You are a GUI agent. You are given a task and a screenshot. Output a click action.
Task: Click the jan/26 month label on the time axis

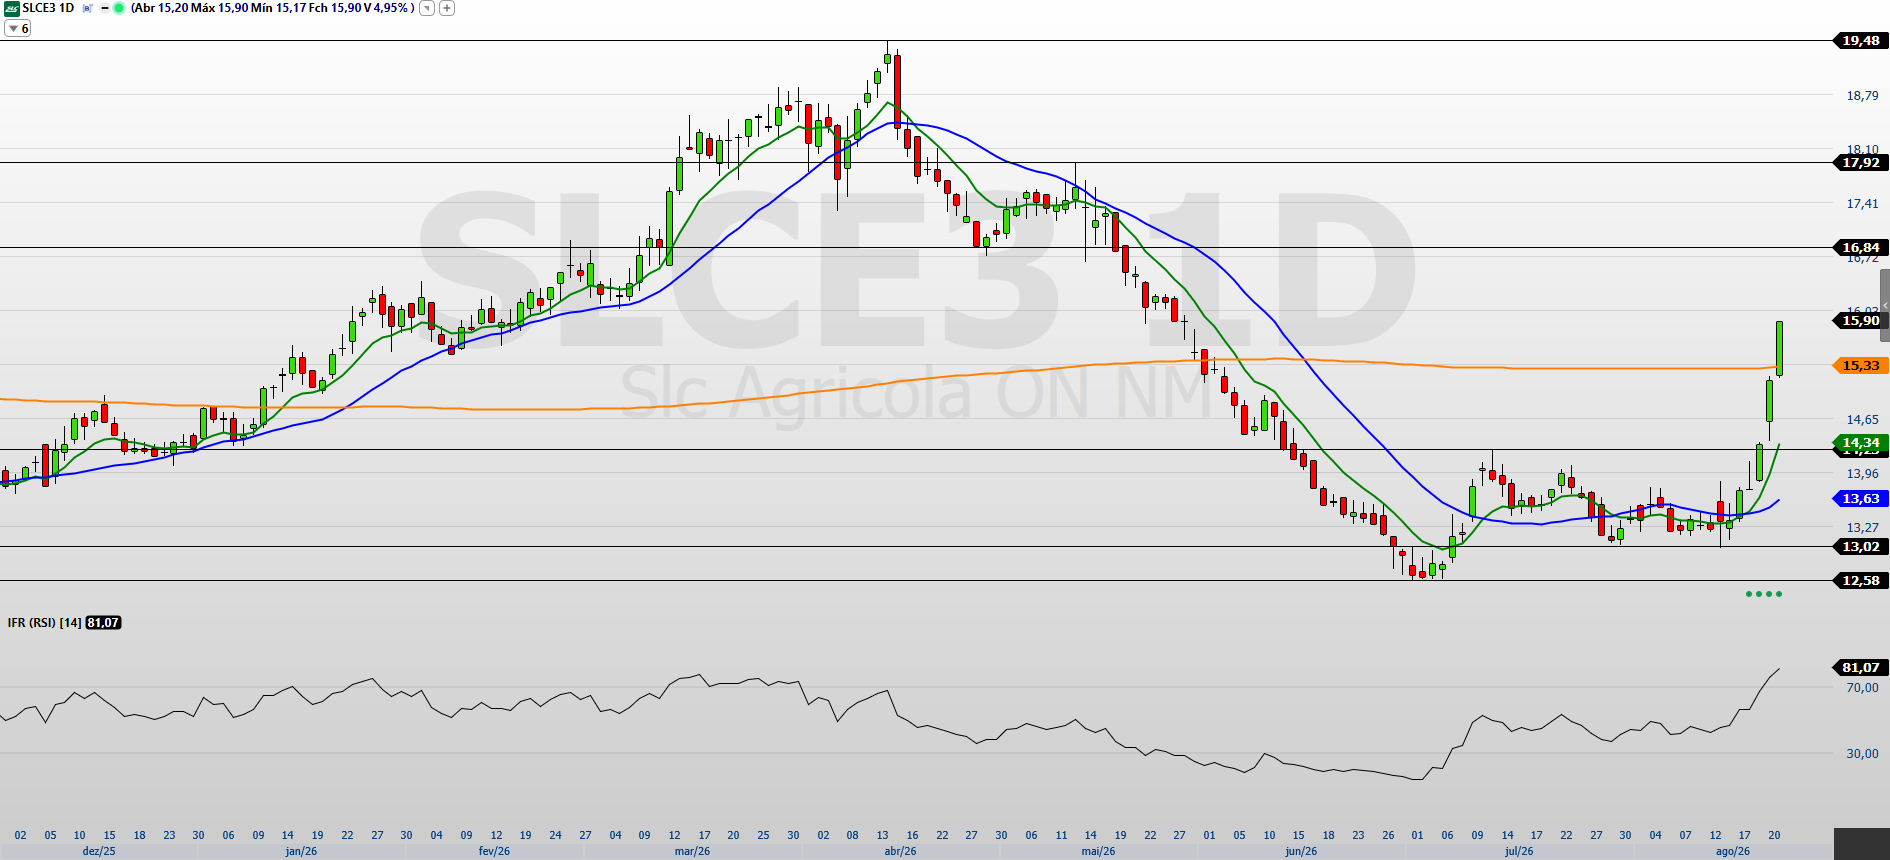tap(301, 852)
